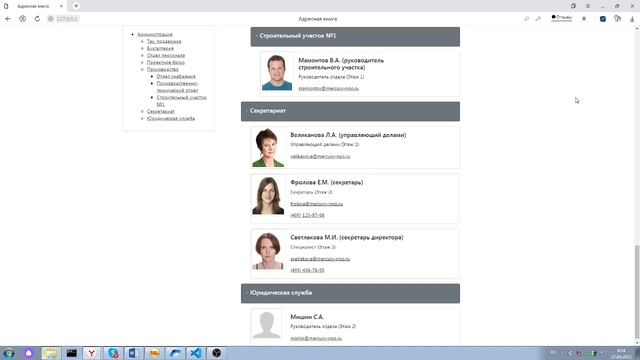Click the taskbar clock showing date
Image resolution: width=640 pixels, height=360 pixels.
(621, 353)
